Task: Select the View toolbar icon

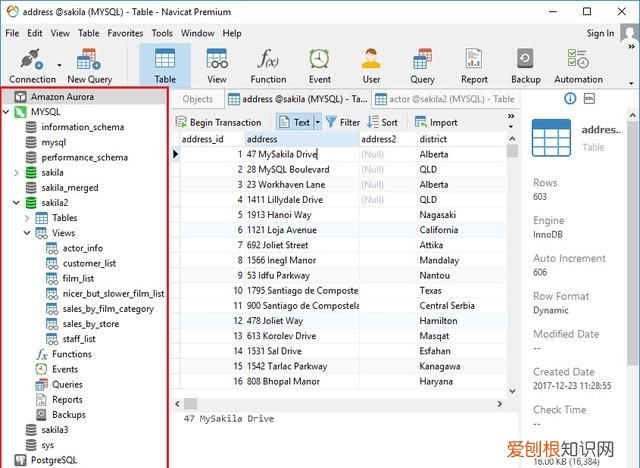Action: (216, 63)
